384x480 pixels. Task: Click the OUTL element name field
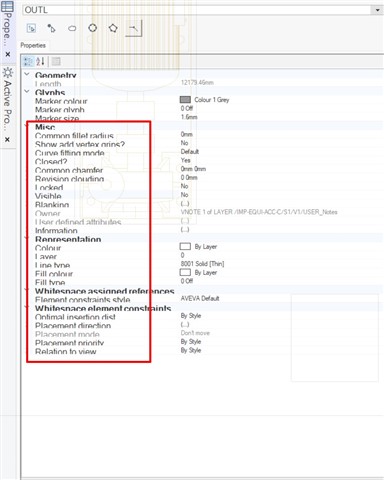[x=197, y=10]
